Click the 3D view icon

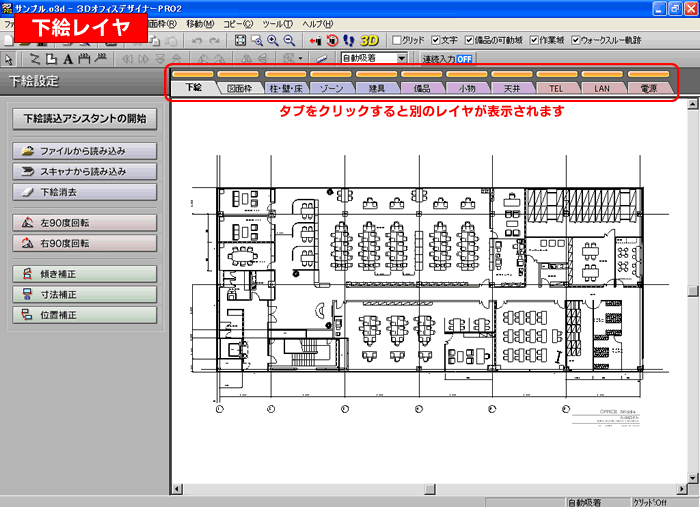pos(369,40)
